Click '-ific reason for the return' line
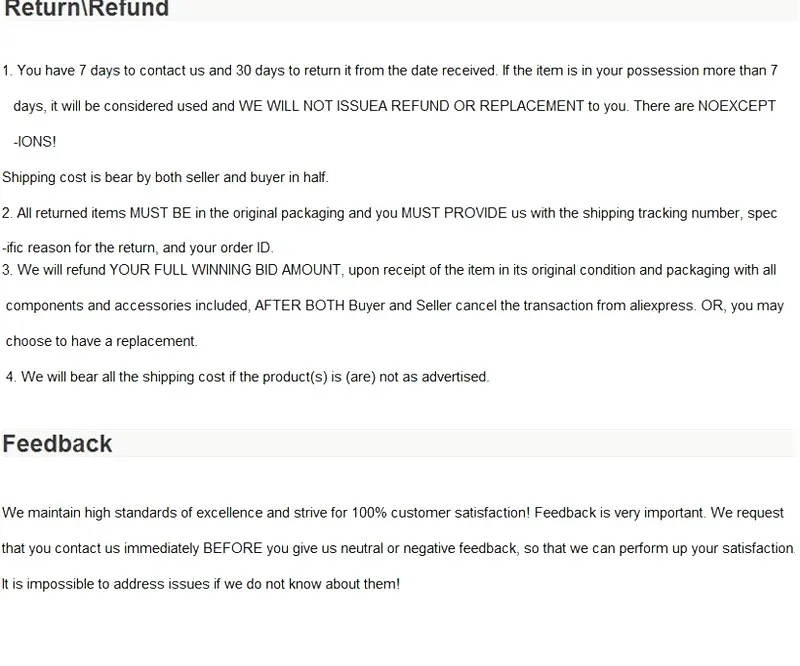800x666 pixels. [138, 248]
